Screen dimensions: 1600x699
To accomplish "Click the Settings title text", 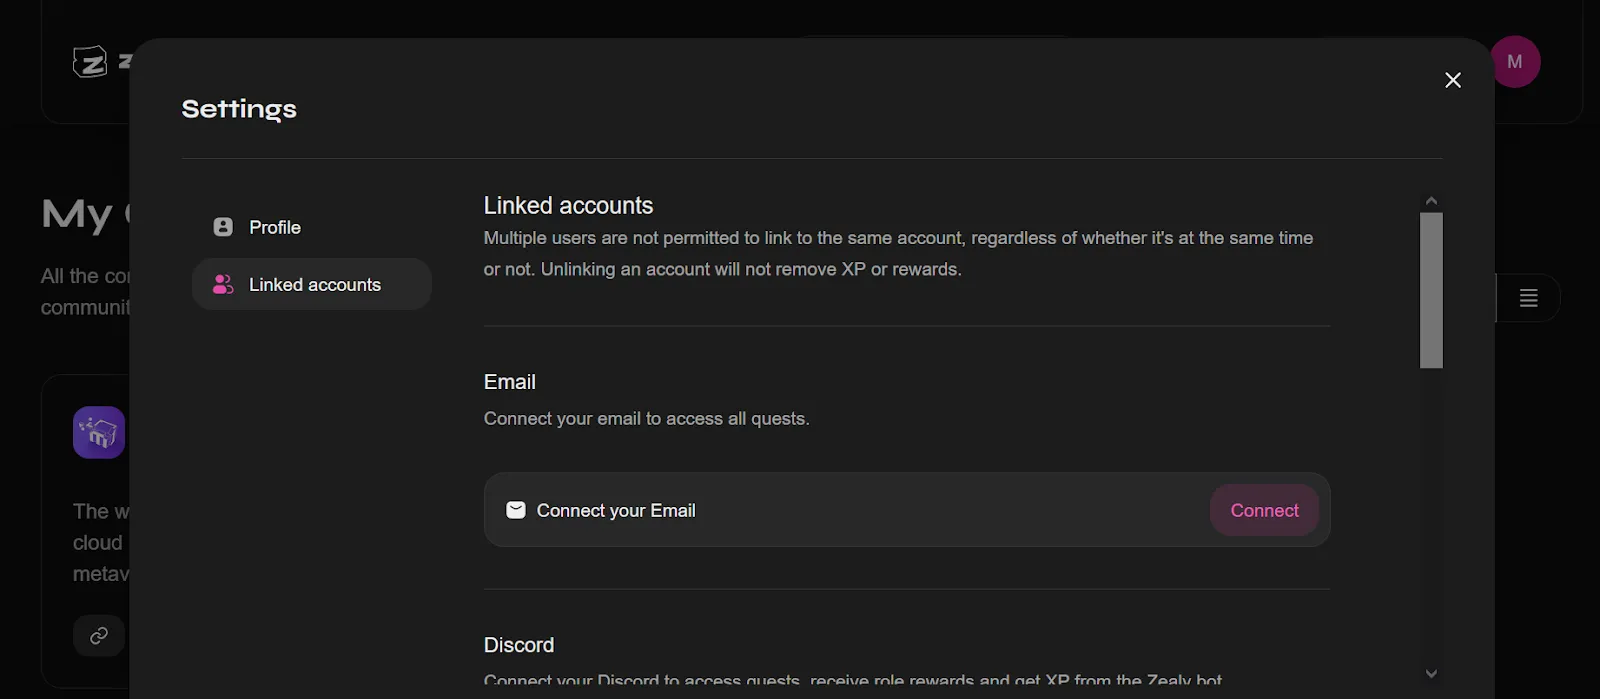I will point(239,109).
